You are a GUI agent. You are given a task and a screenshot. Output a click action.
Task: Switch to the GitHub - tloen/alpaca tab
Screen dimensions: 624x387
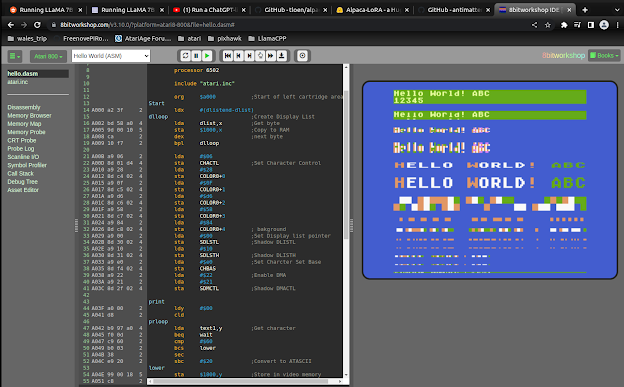click(x=291, y=10)
